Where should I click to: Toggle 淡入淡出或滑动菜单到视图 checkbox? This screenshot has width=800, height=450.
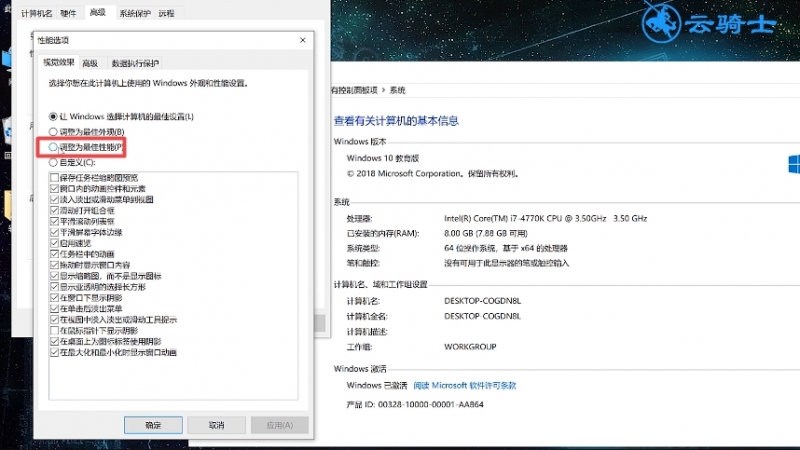[55, 199]
